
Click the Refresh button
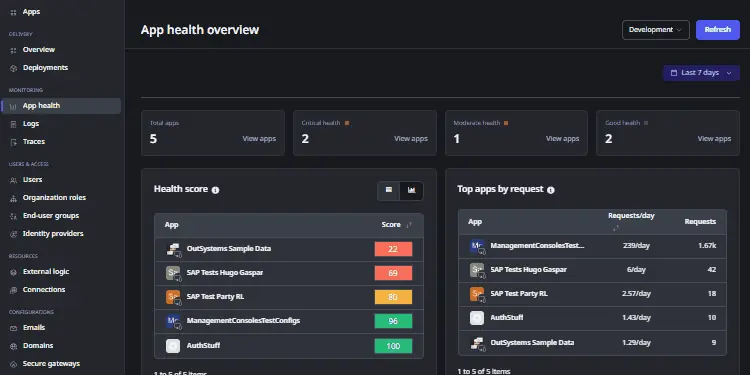[x=717, y=30]
